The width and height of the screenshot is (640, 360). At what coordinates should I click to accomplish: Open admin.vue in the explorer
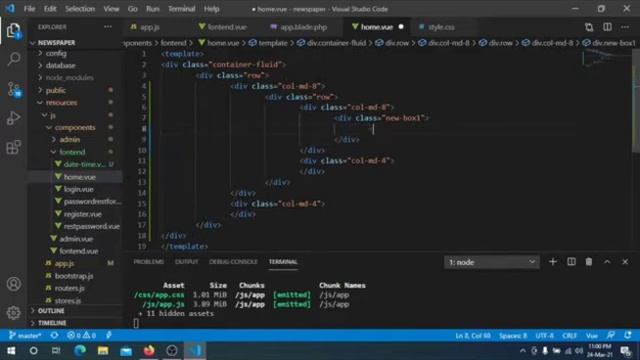[76, 239]
